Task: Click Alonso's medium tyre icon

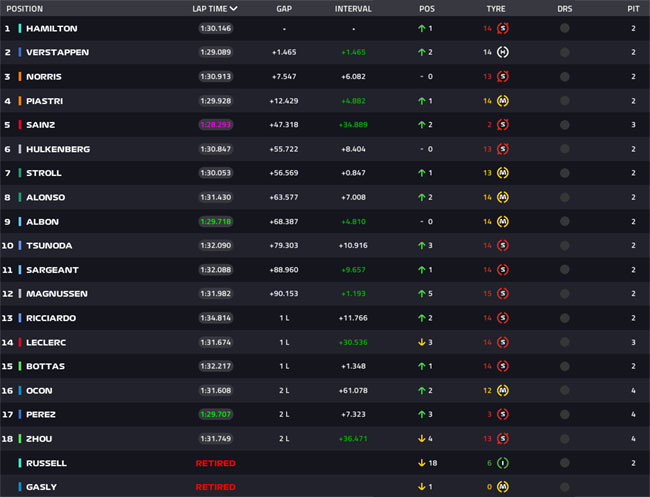Action: (x=503, y=197)
